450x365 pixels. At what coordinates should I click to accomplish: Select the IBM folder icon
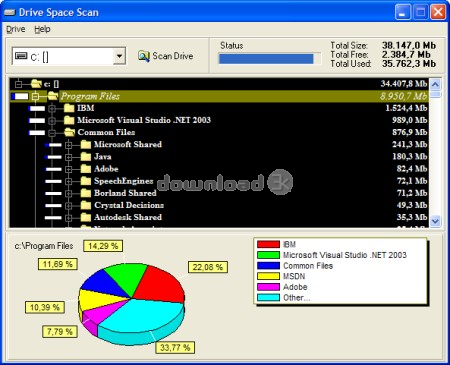click(69, 108)
